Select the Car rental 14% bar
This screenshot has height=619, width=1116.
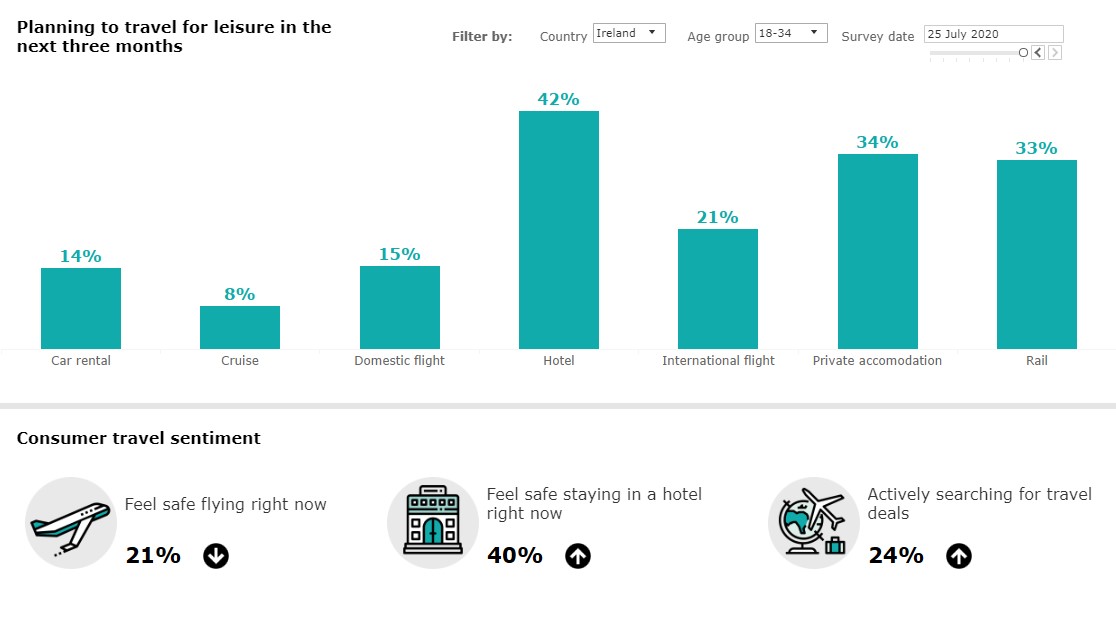[x=81, y=308]
